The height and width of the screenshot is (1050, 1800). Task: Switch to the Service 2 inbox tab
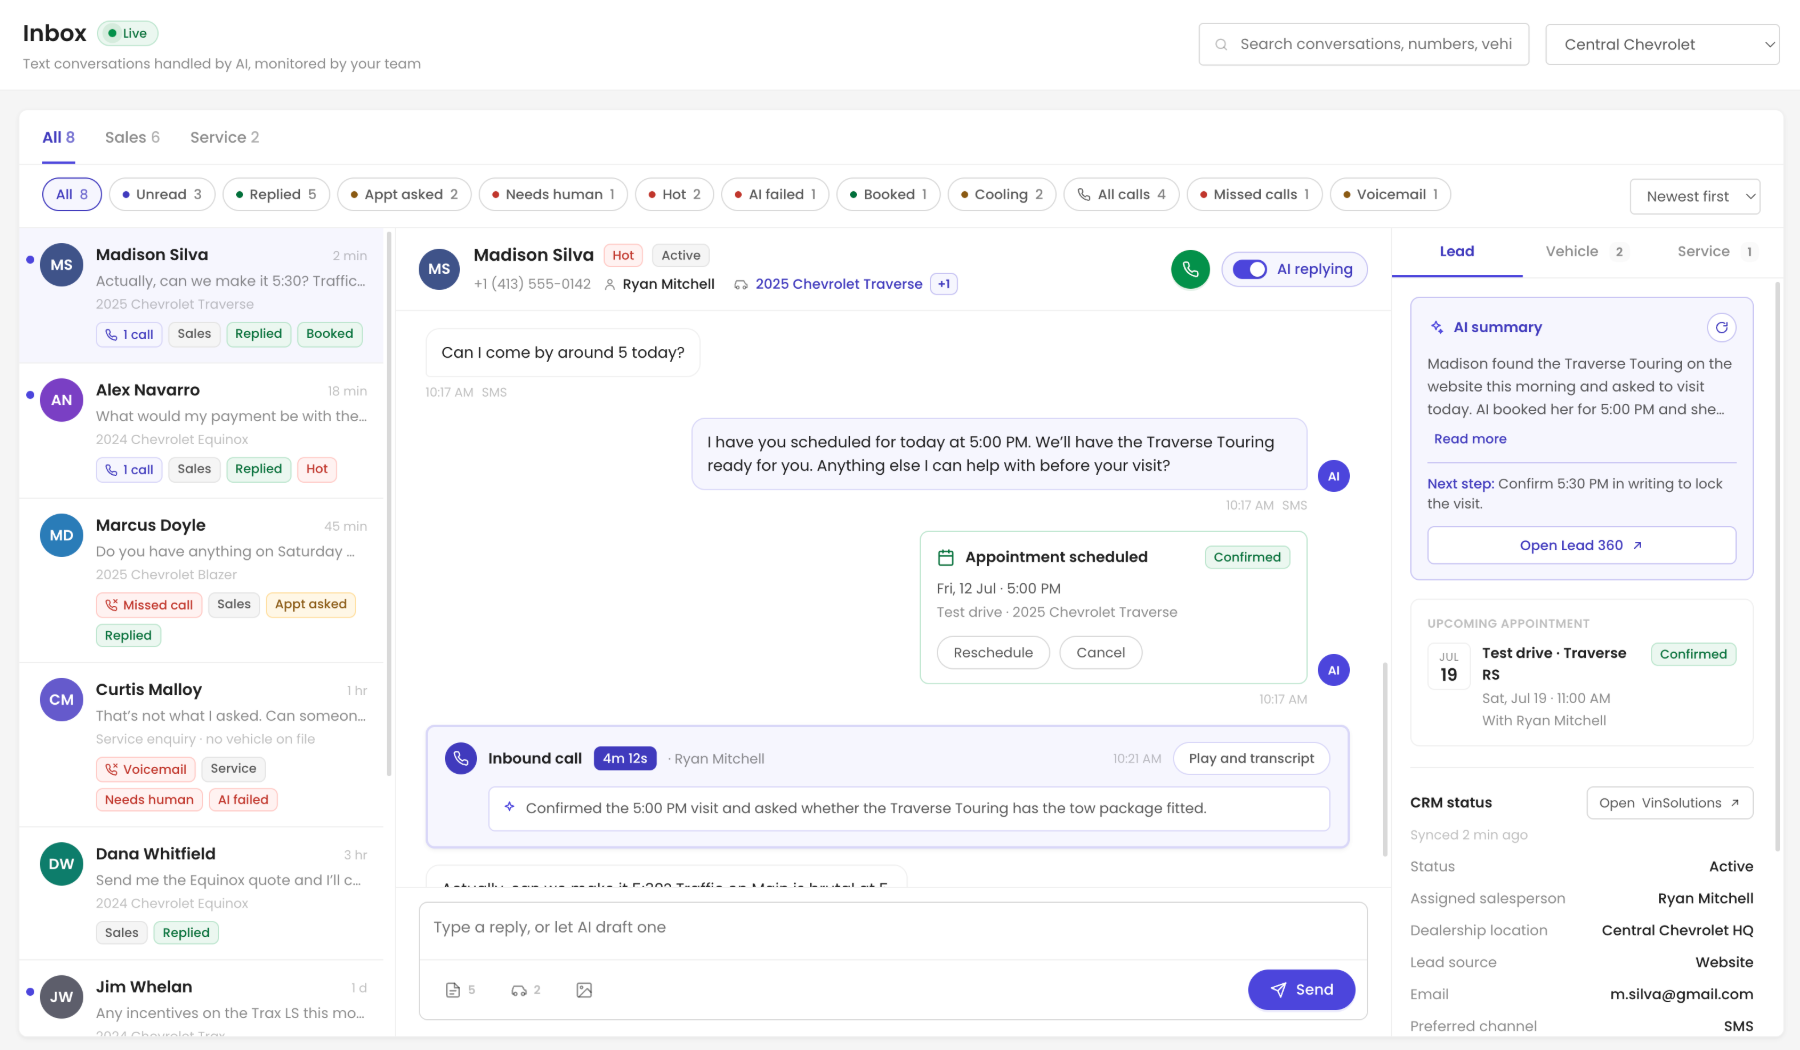pyautogui.click(x=225, y=137)
